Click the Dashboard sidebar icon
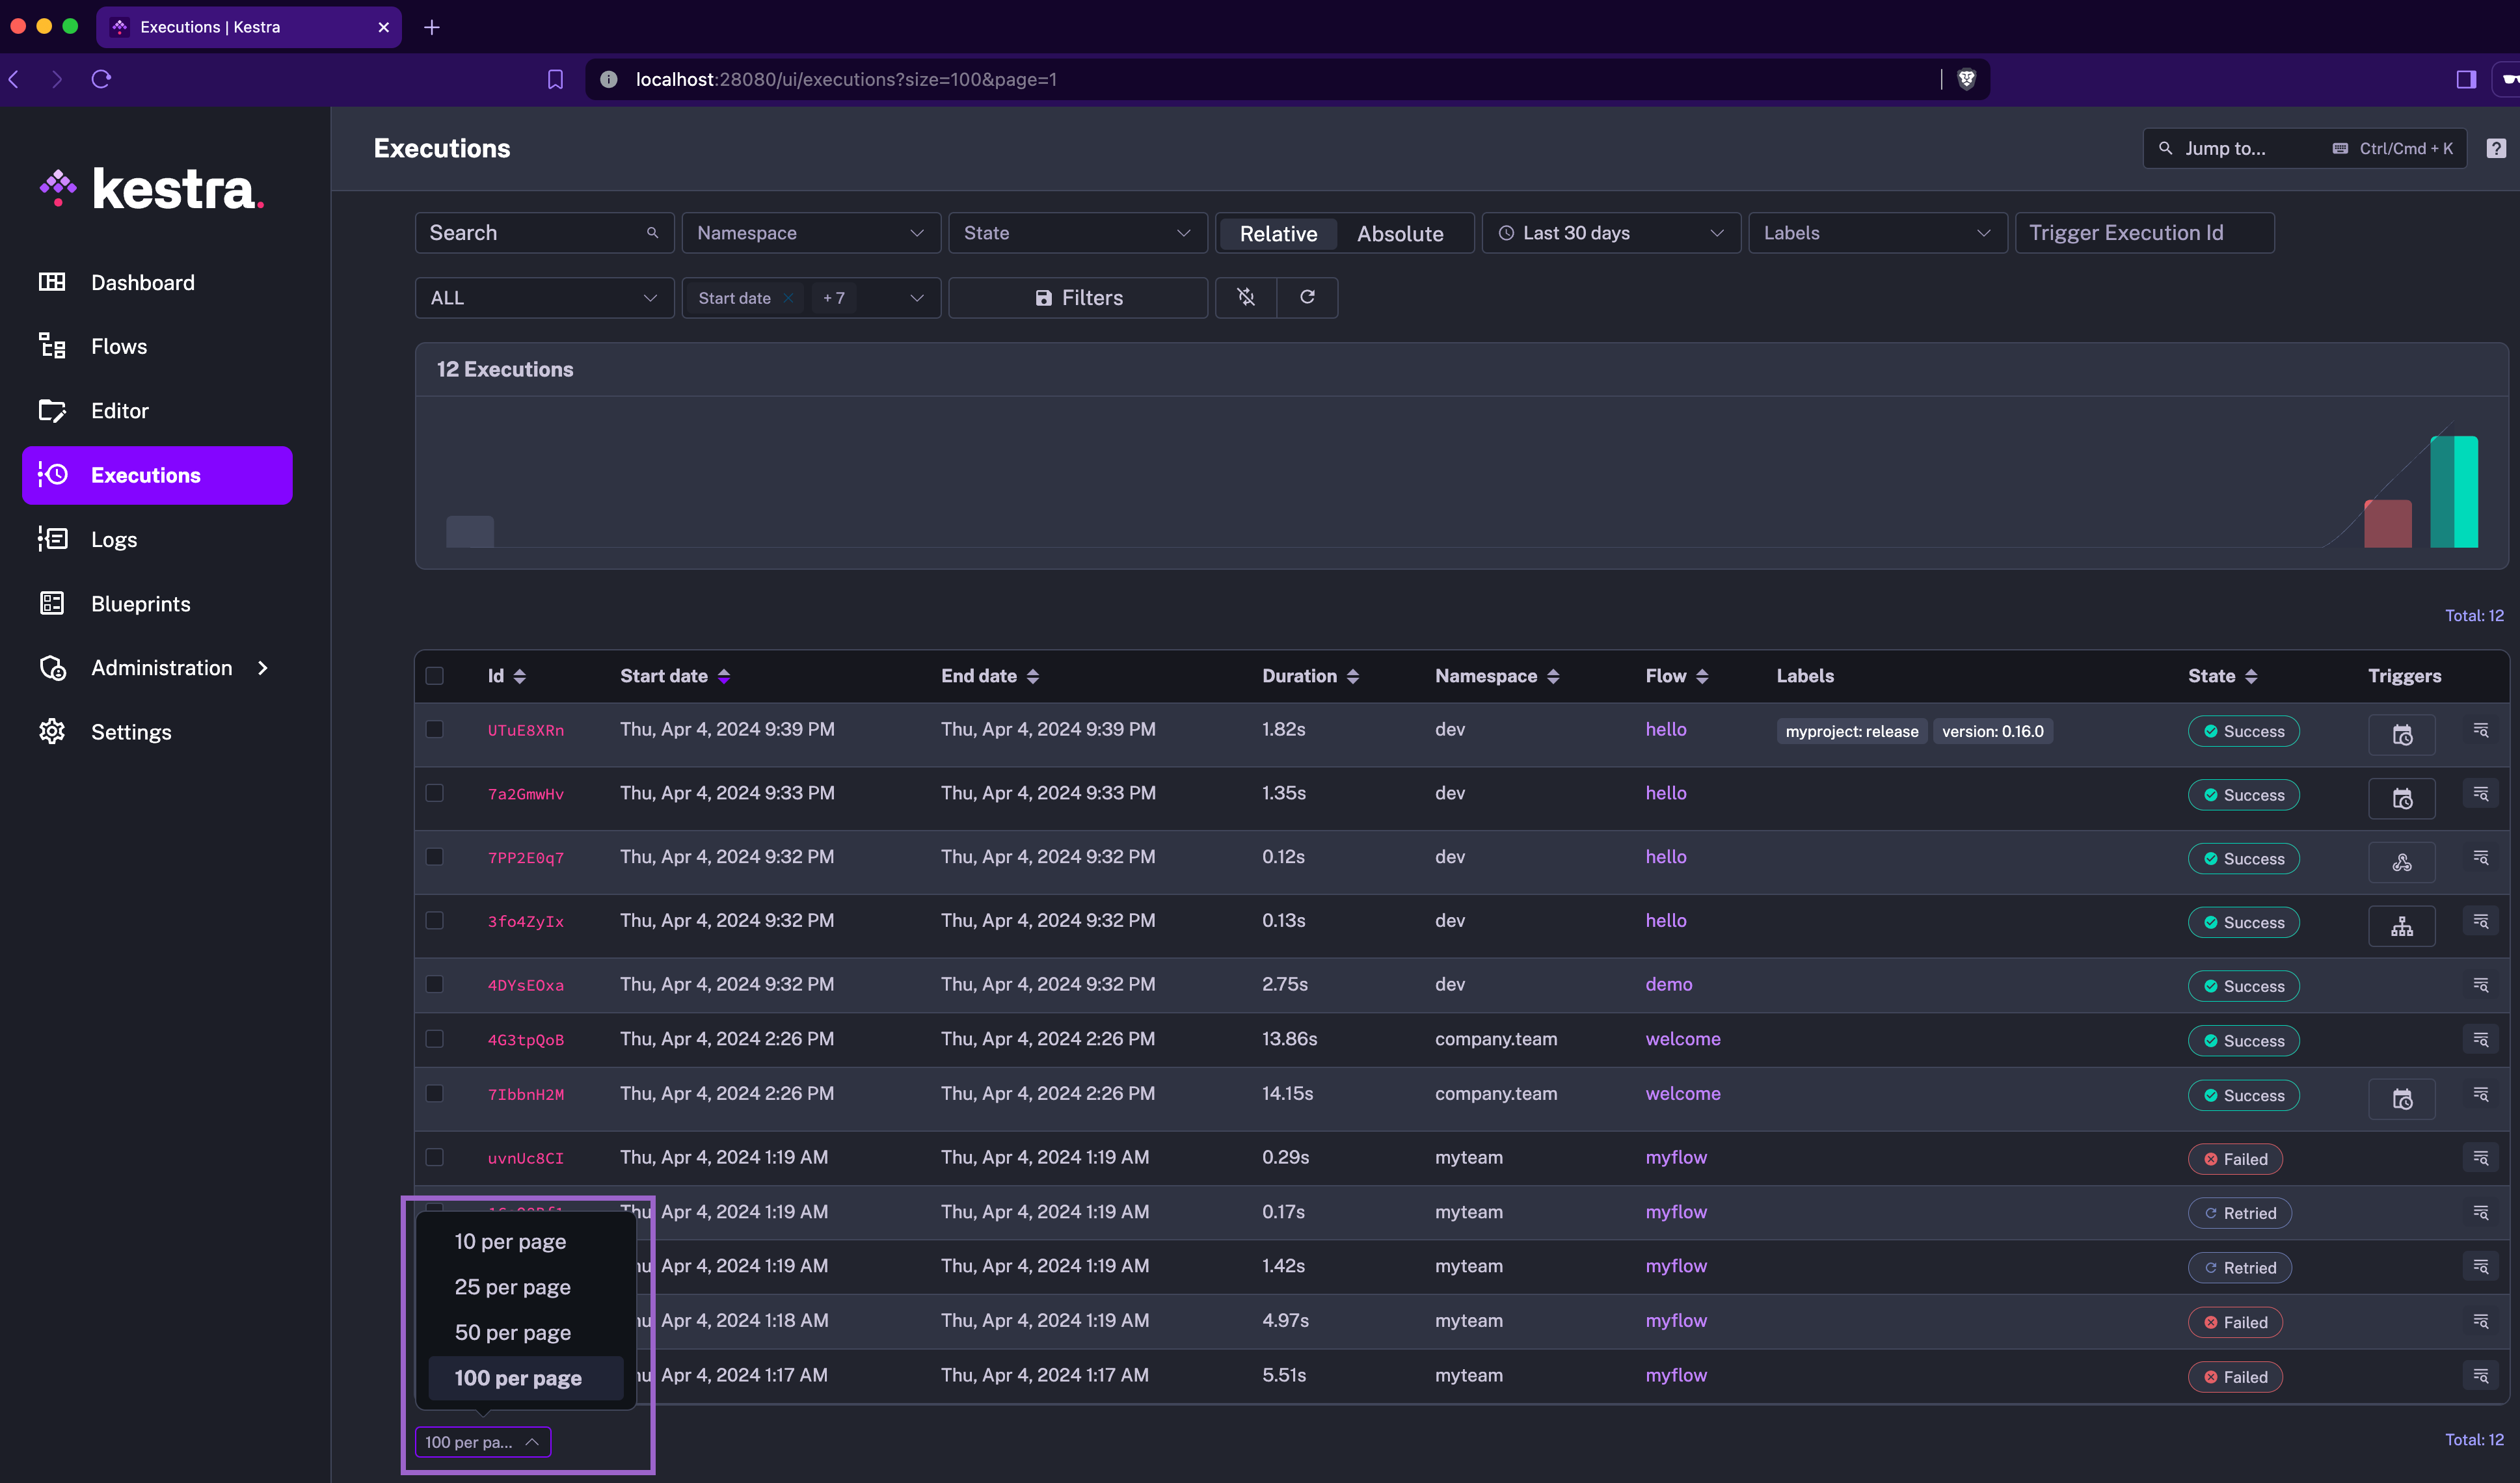Viewport: 2520px width, 1483px height. point(52,282)
